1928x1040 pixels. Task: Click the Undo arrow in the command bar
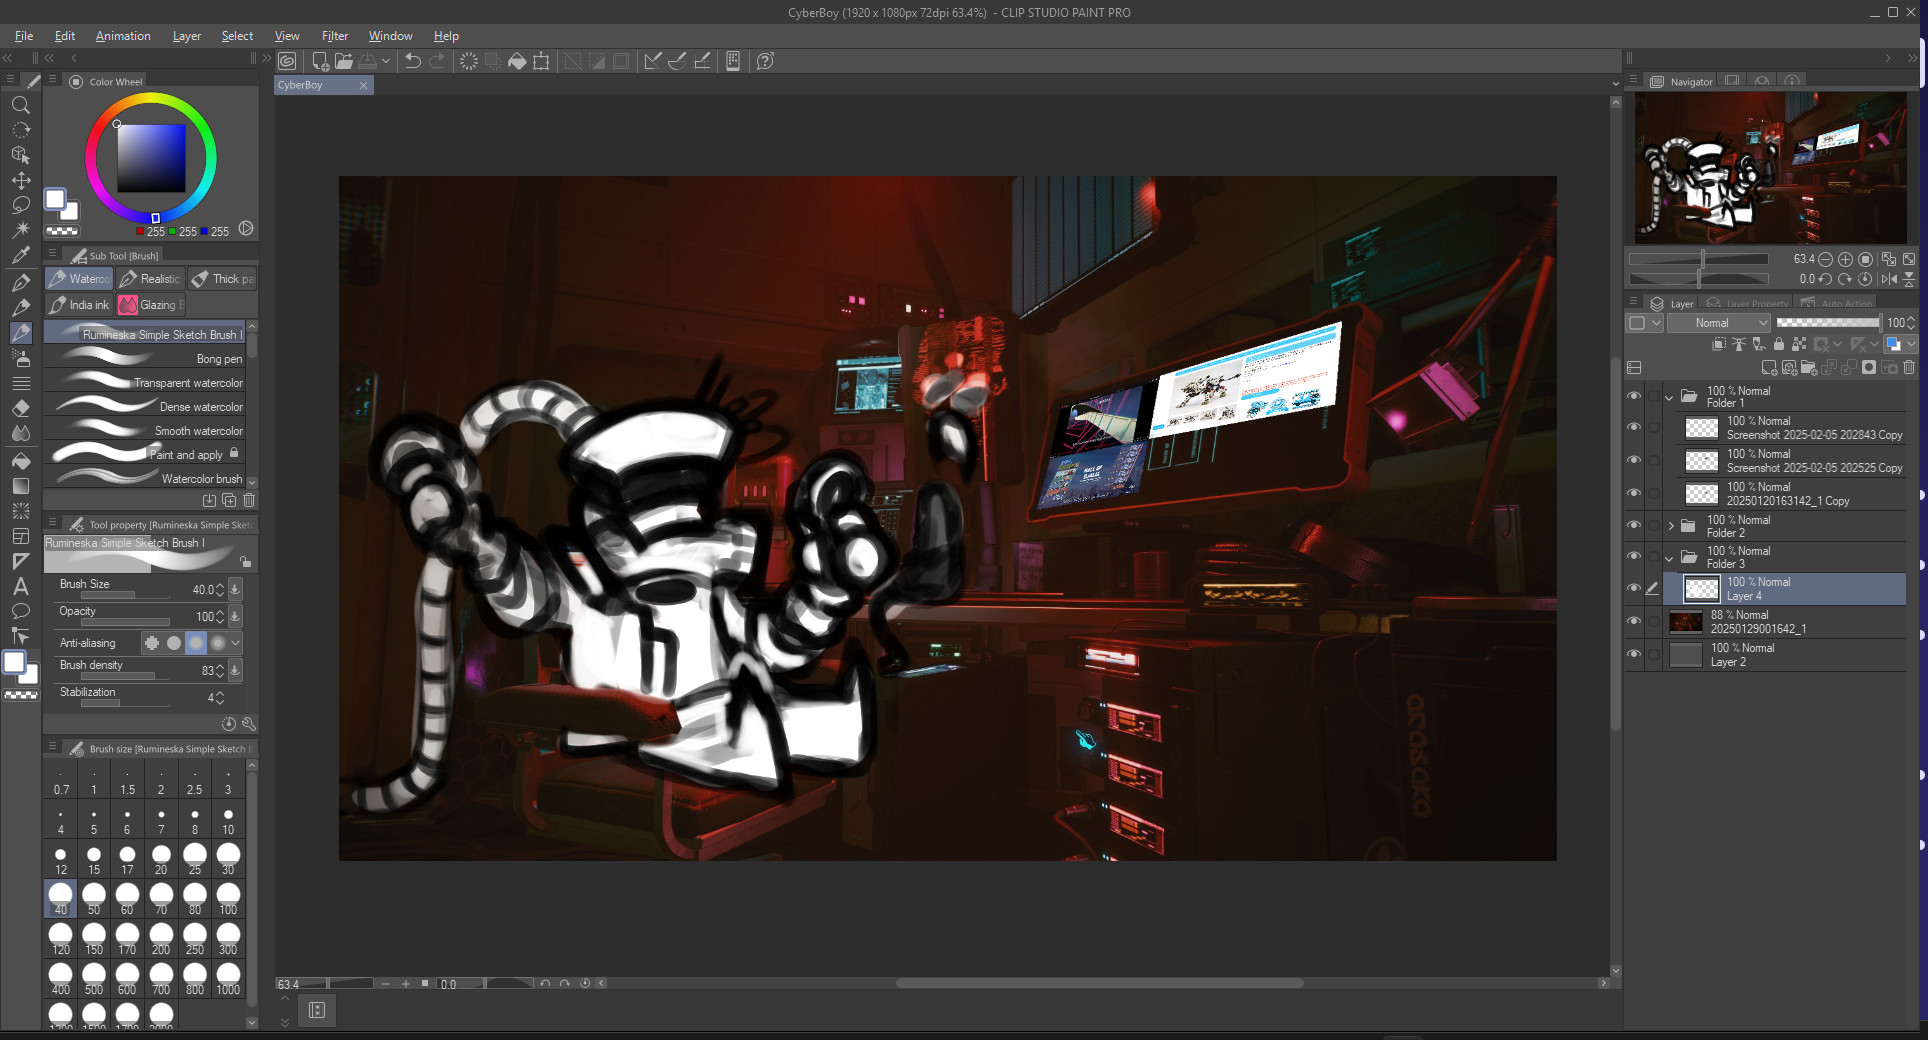pos(412,61)
